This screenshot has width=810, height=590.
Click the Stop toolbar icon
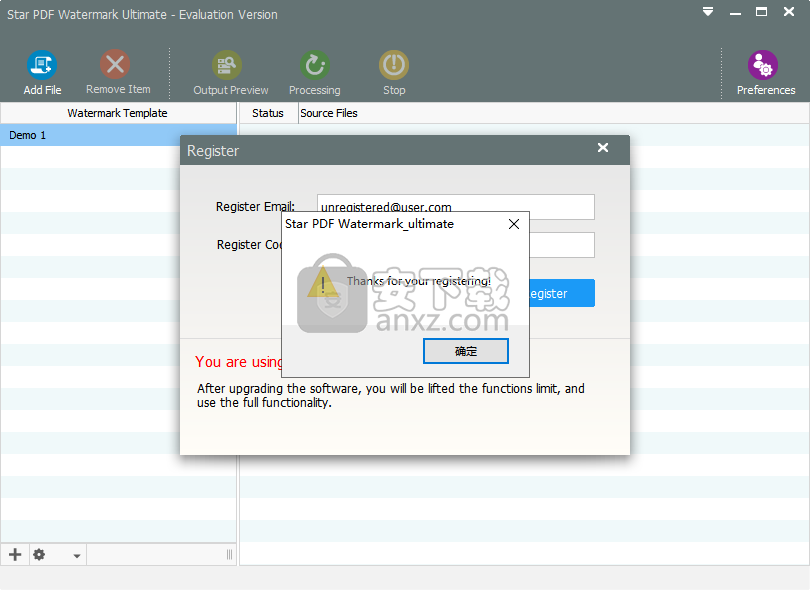[x=394, y=65]
